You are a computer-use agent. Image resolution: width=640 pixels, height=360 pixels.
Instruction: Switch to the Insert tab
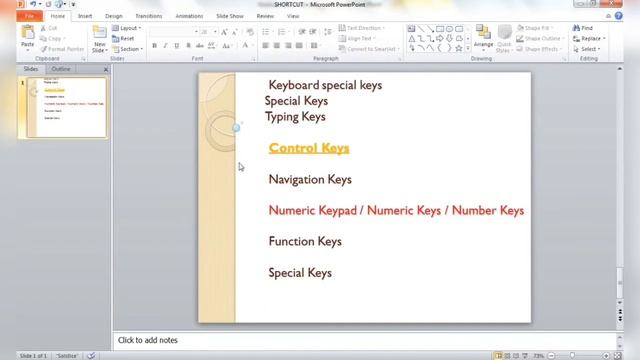(x=85, y=16)
